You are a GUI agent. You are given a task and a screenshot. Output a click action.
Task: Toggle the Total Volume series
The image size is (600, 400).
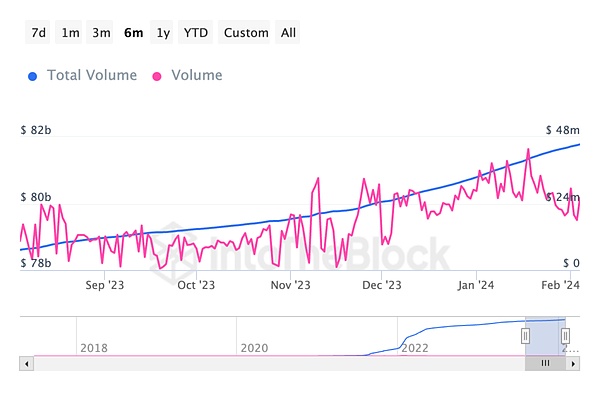click(x=90, y=75)
